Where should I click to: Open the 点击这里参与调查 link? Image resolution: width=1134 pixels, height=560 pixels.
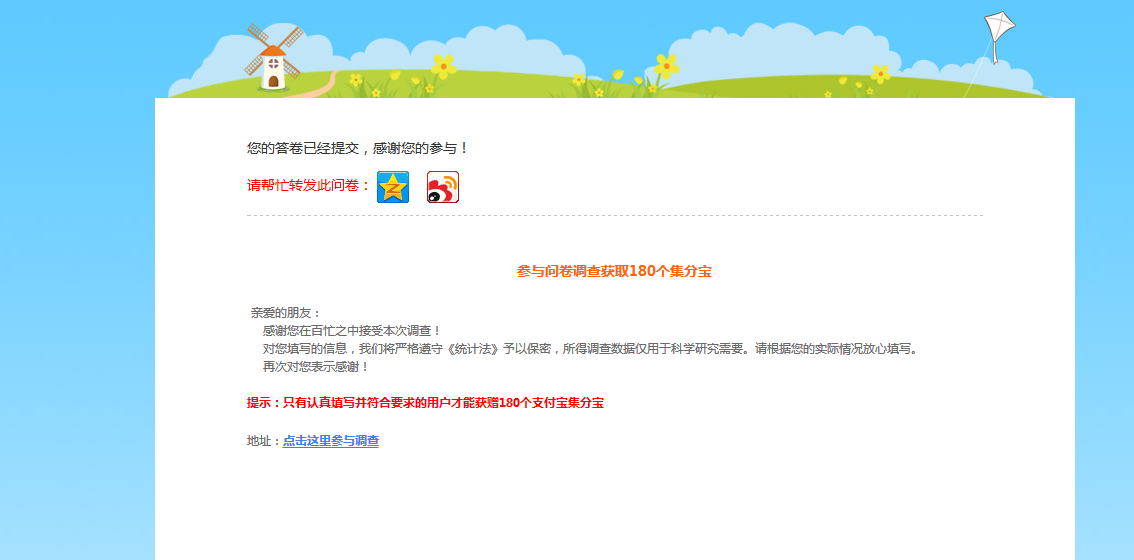331,441
